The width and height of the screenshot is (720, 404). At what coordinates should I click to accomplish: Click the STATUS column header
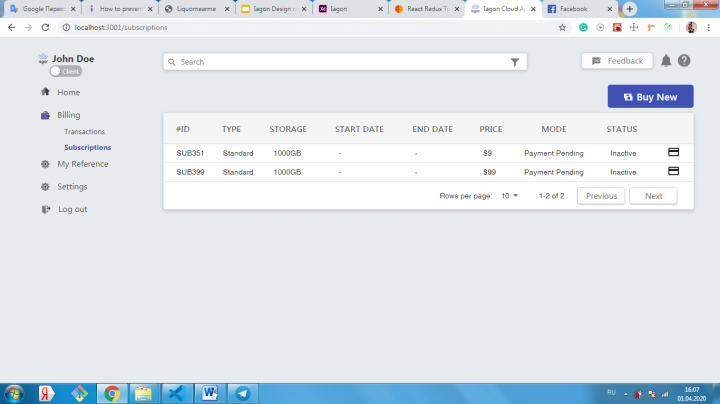coord(621,129)
